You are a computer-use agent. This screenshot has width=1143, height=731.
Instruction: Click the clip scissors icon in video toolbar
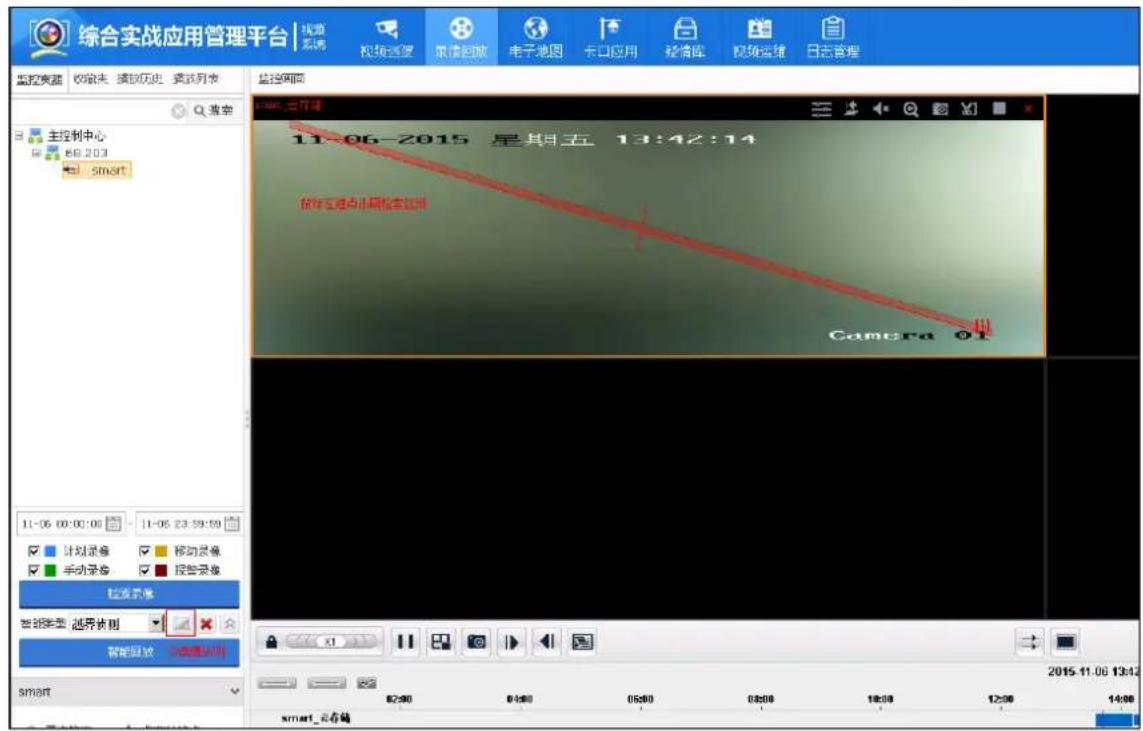click(x=969, y=109)
